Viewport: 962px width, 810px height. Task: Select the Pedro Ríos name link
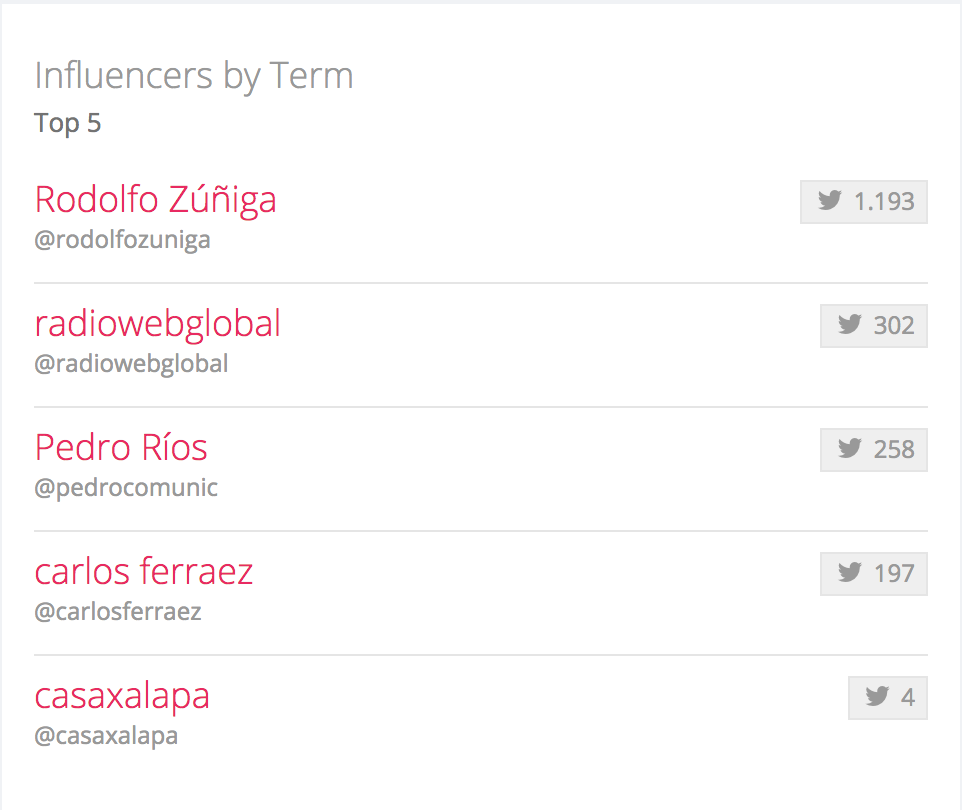pyautogui.click(x=121, y=447)
